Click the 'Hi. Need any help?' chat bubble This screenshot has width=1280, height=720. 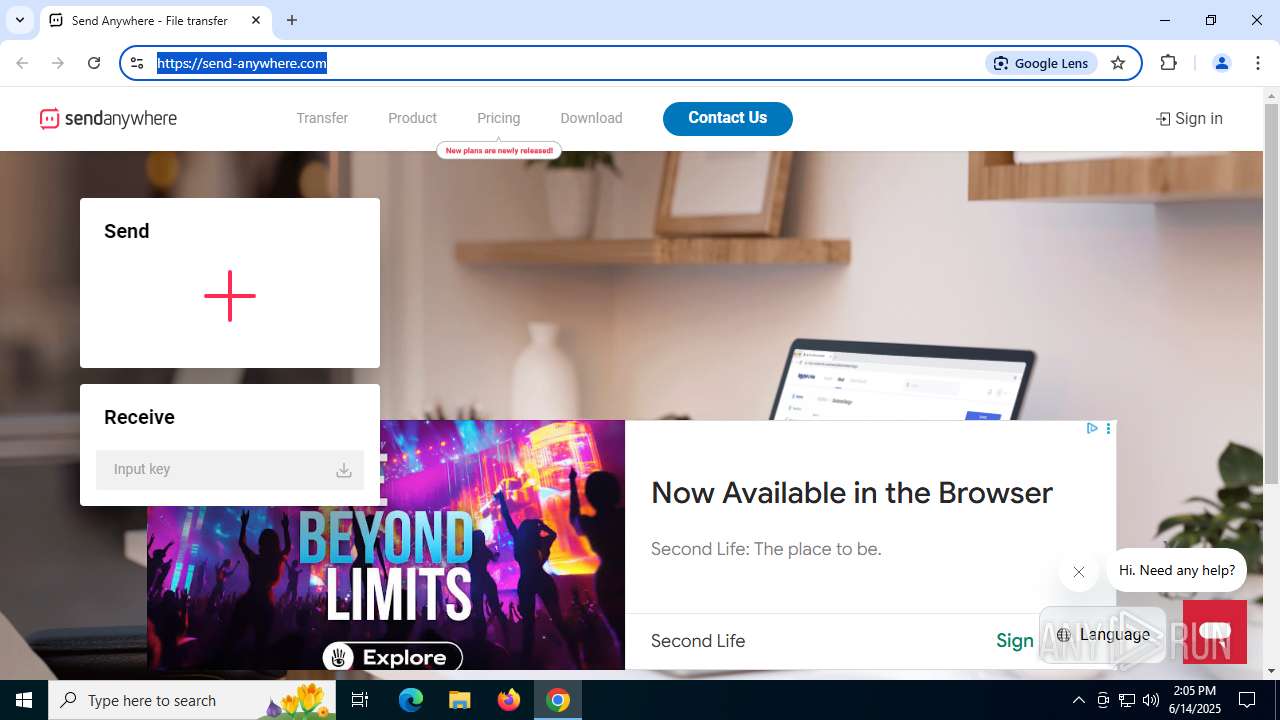pyautogui.click(x=1177, y=570)
